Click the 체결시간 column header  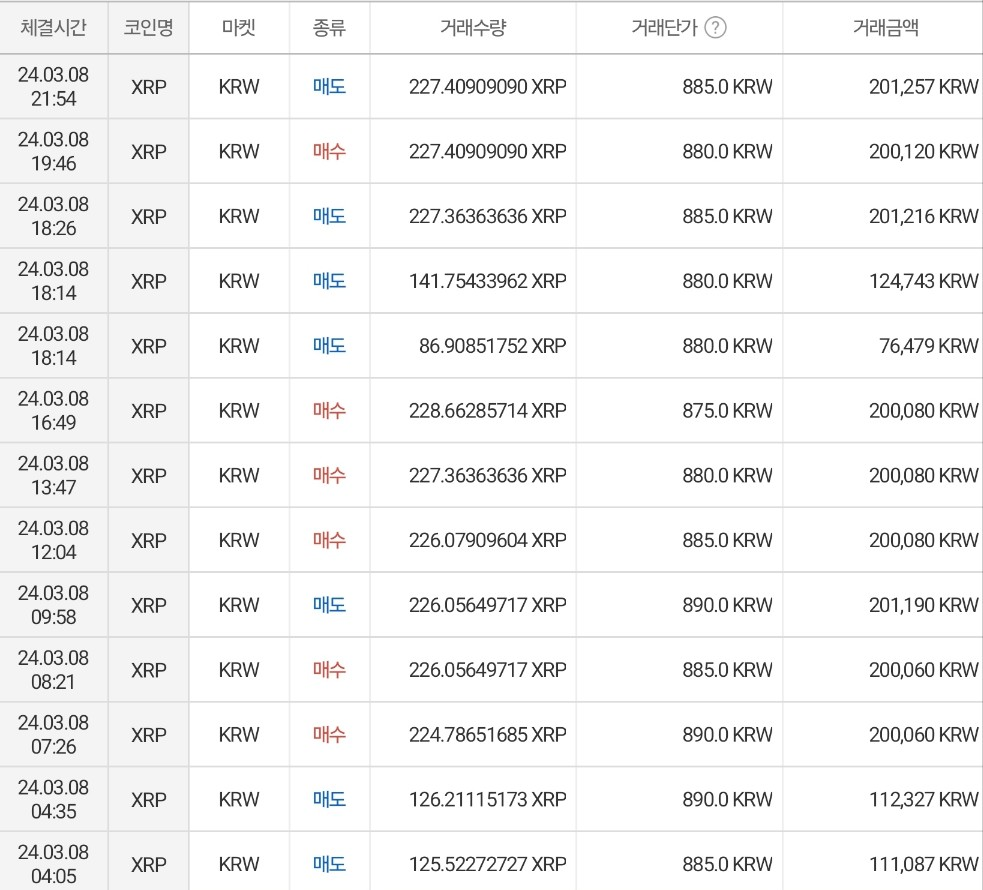click(x=53, y=28)
